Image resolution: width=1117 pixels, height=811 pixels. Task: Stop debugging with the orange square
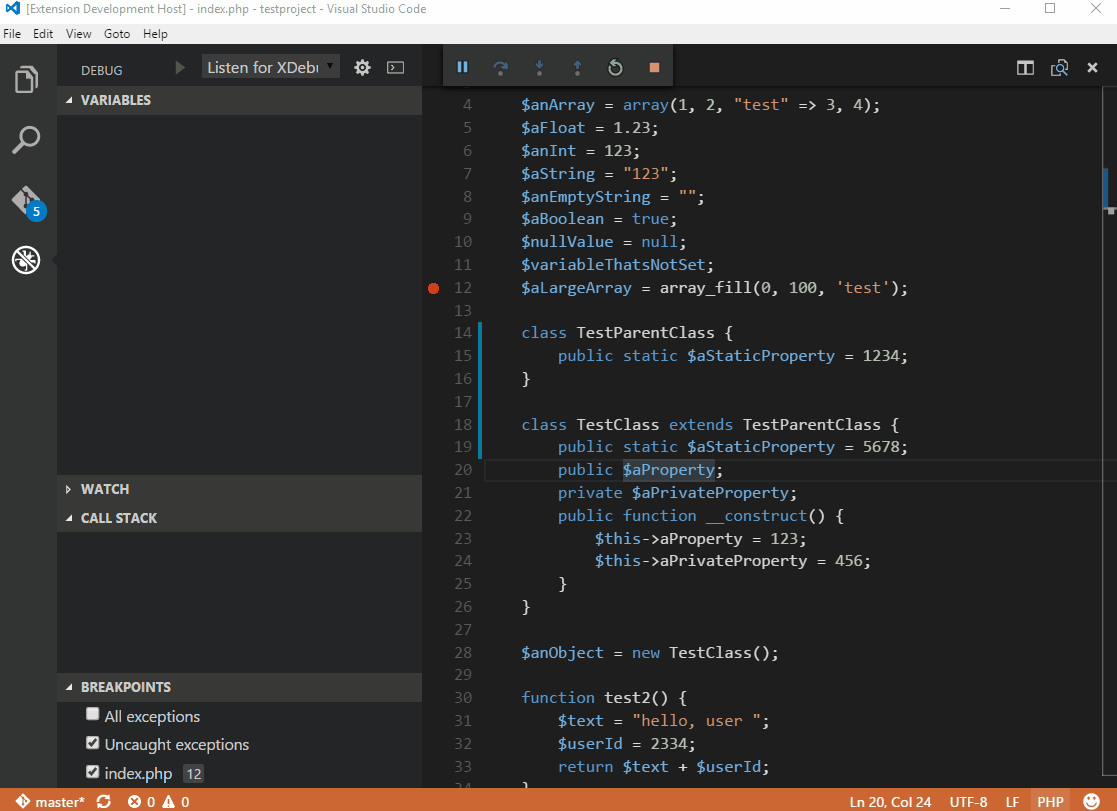click(654, 68)
